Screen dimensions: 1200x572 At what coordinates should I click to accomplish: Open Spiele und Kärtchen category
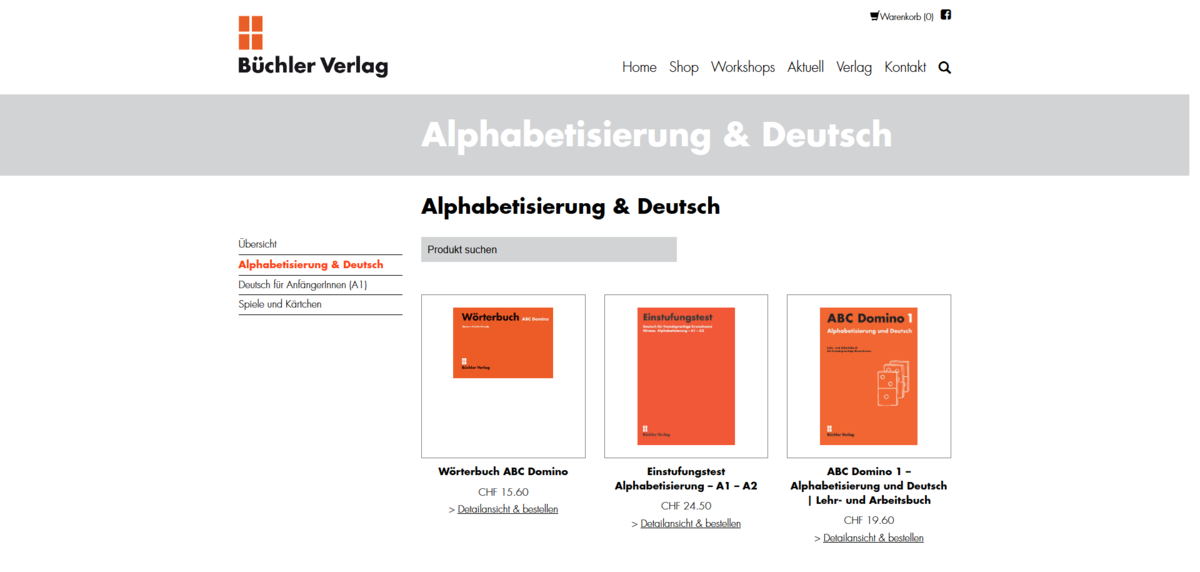280,304
